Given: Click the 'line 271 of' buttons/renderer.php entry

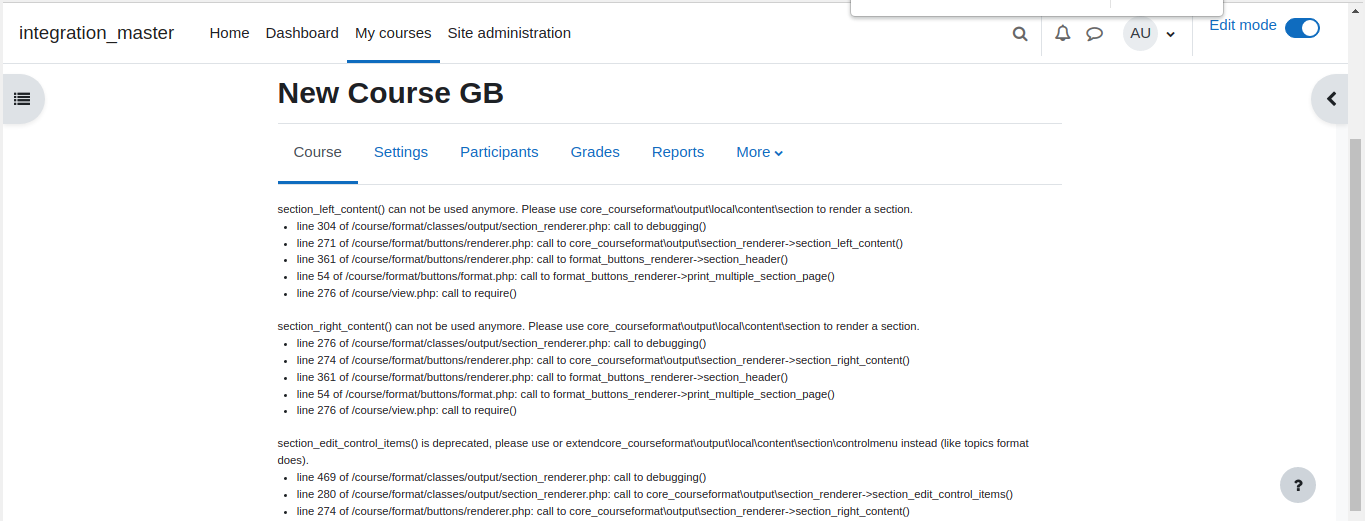Looking at the screenshot, I should 600,243.
